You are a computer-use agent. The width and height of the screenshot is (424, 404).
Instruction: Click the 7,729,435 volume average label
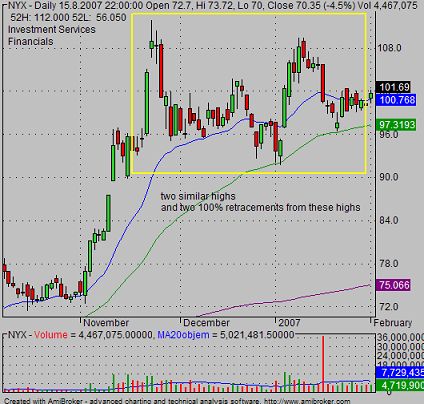point(400,372)
